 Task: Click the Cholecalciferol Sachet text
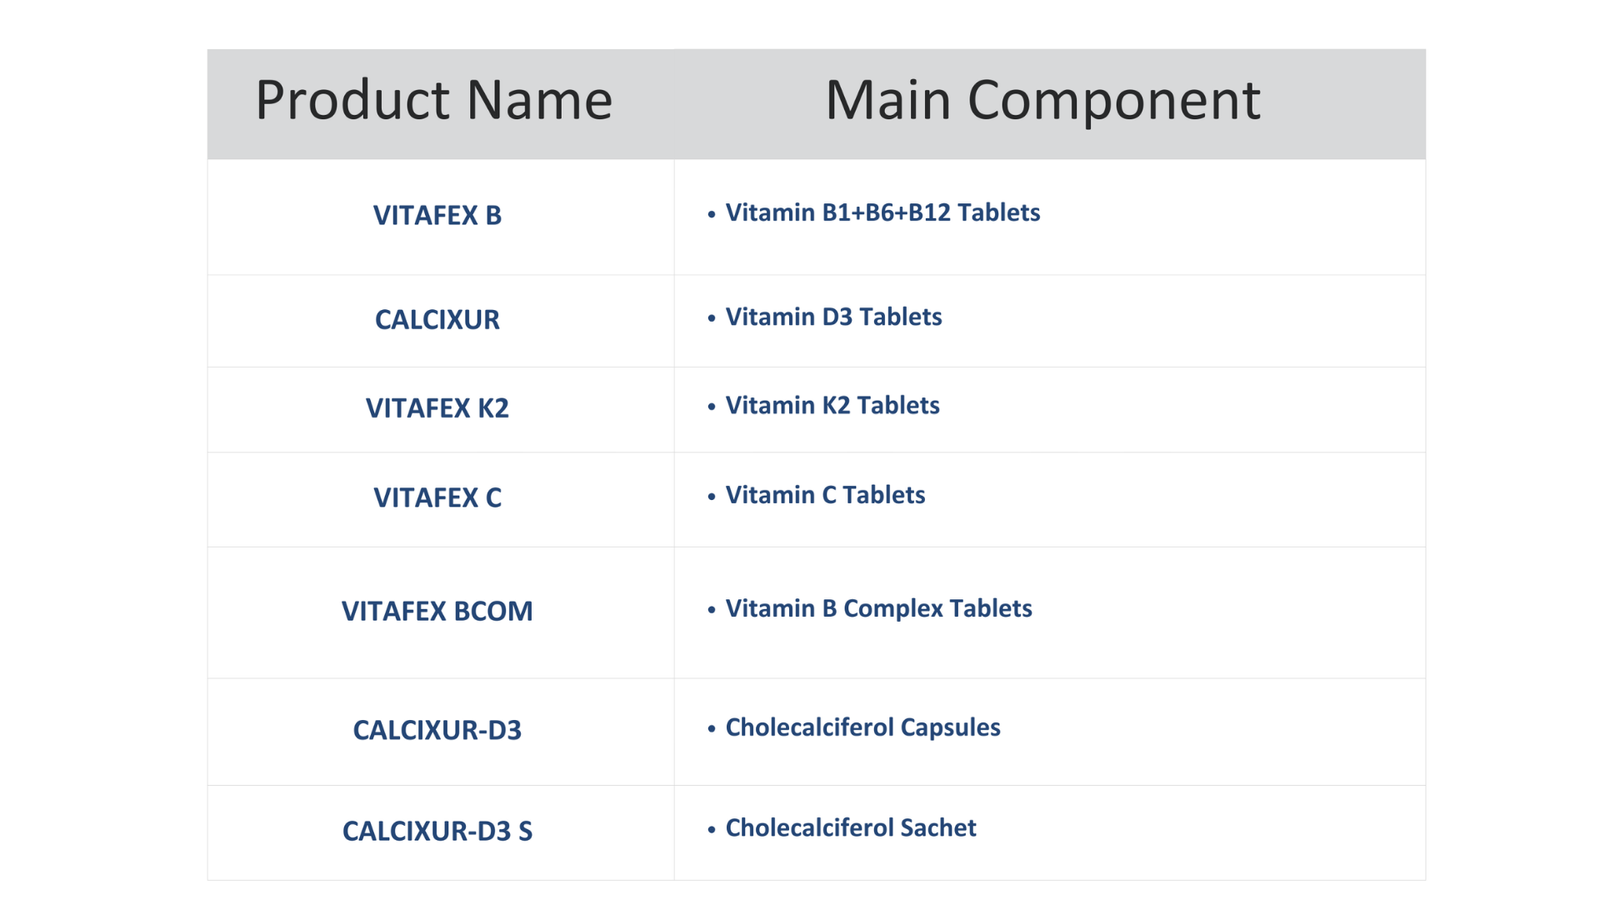[x=850, y=828]
